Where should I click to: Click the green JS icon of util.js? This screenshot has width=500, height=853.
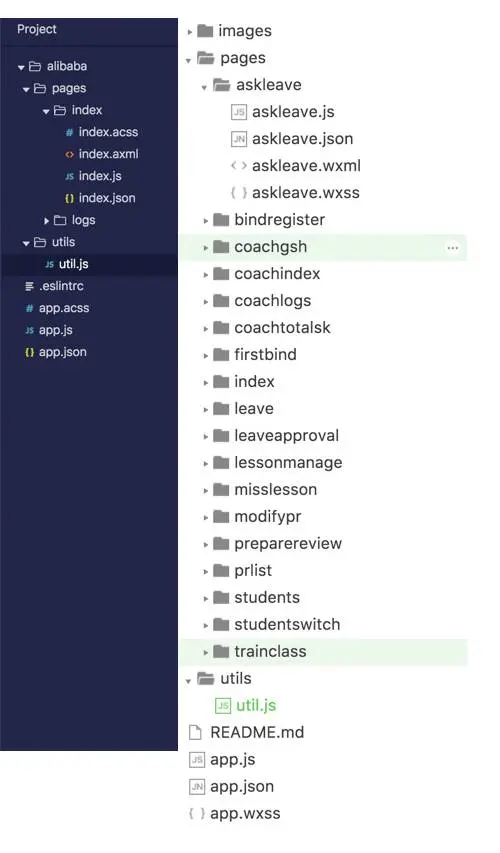(223, 706)
